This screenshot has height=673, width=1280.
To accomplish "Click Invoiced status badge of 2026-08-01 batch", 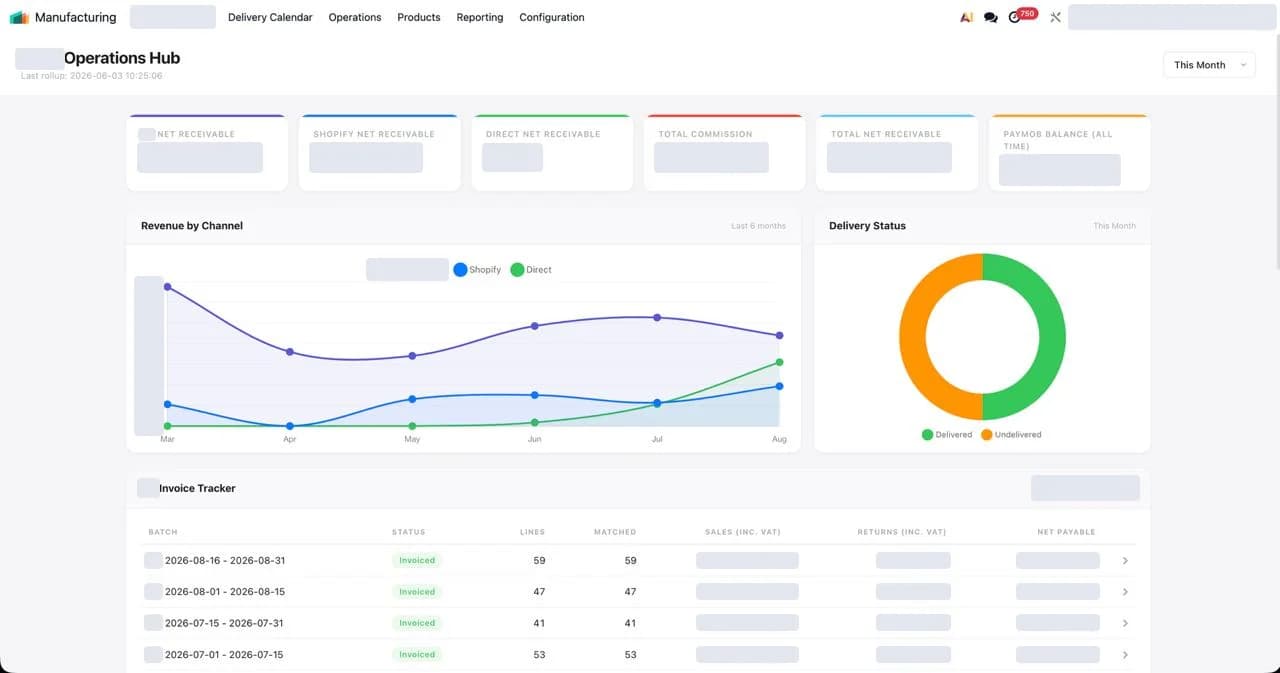I will 417,592.
